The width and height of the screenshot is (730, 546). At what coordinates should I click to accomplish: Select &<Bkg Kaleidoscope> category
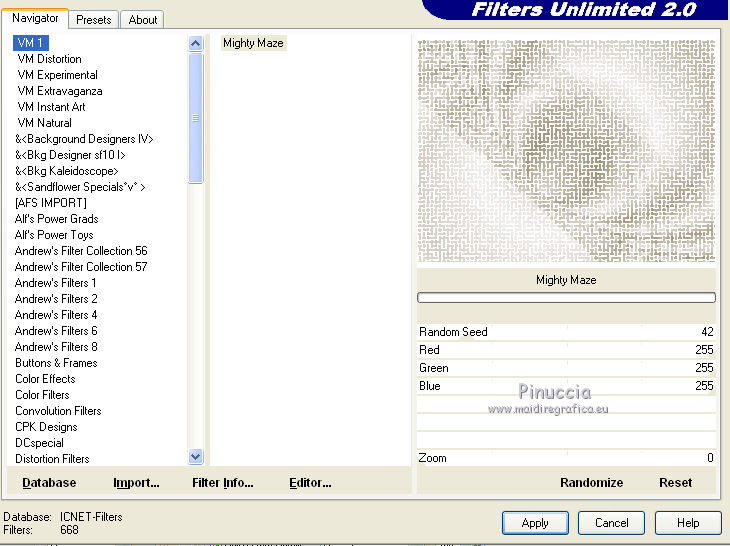click(x=67, y=171)
